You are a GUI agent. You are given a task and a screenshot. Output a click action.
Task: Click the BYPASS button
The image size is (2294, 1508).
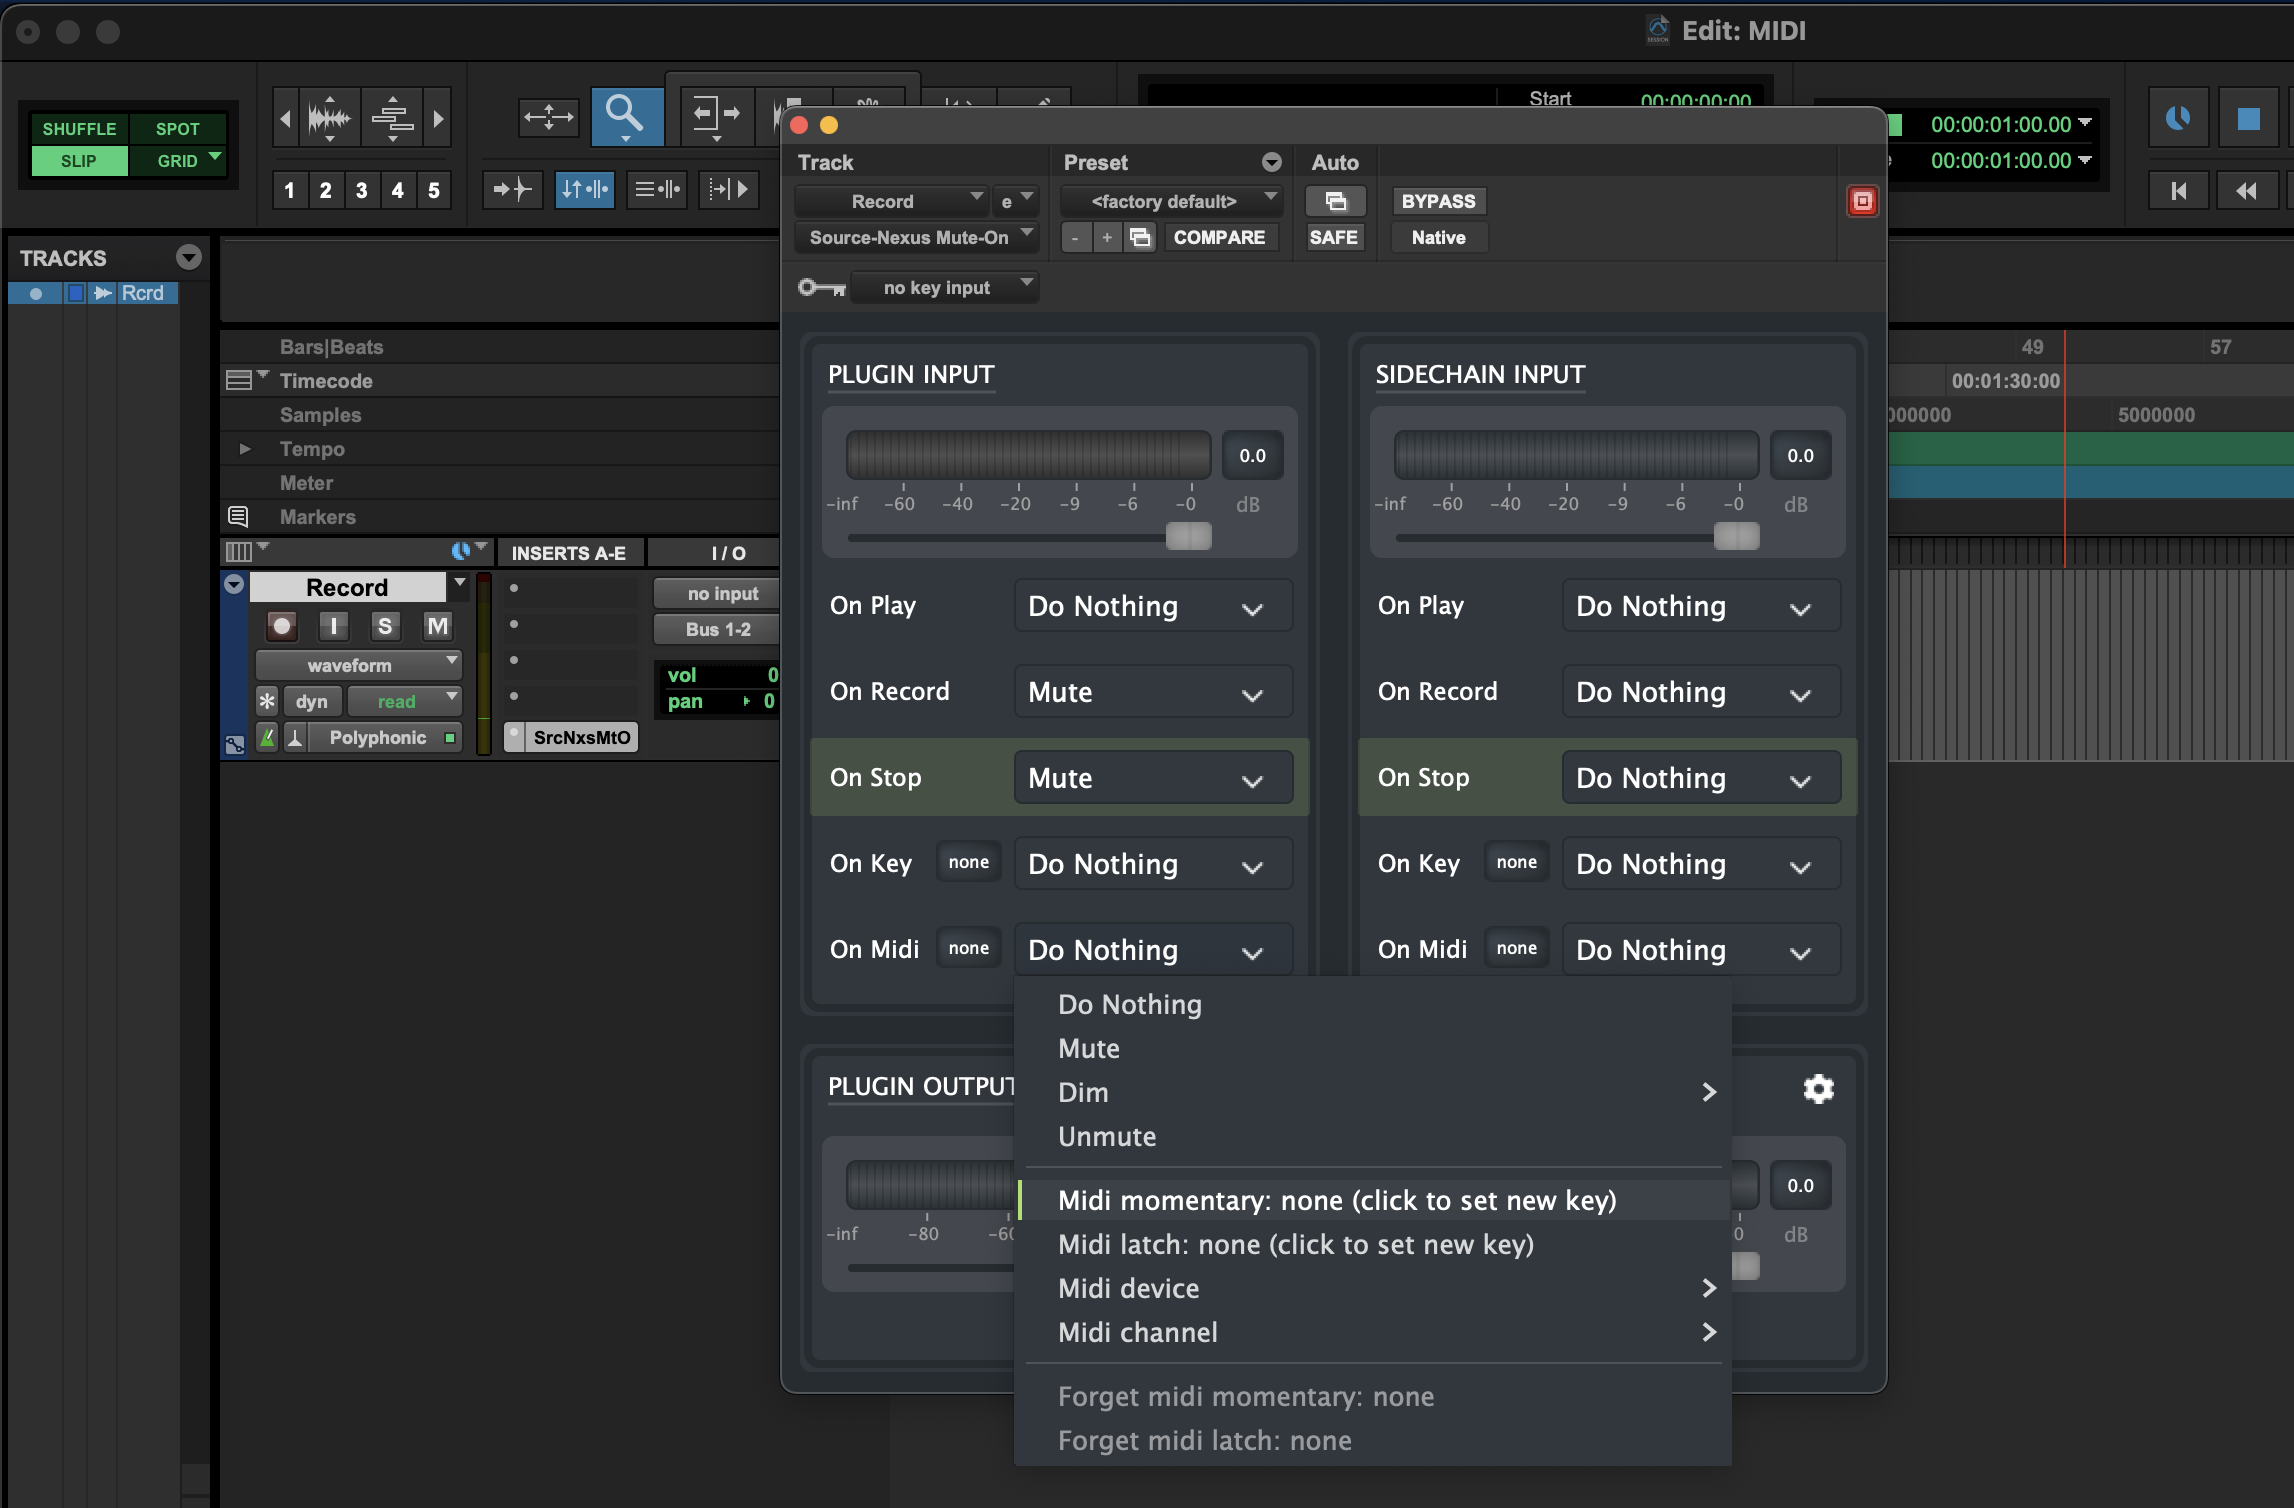pos(1438,201)
